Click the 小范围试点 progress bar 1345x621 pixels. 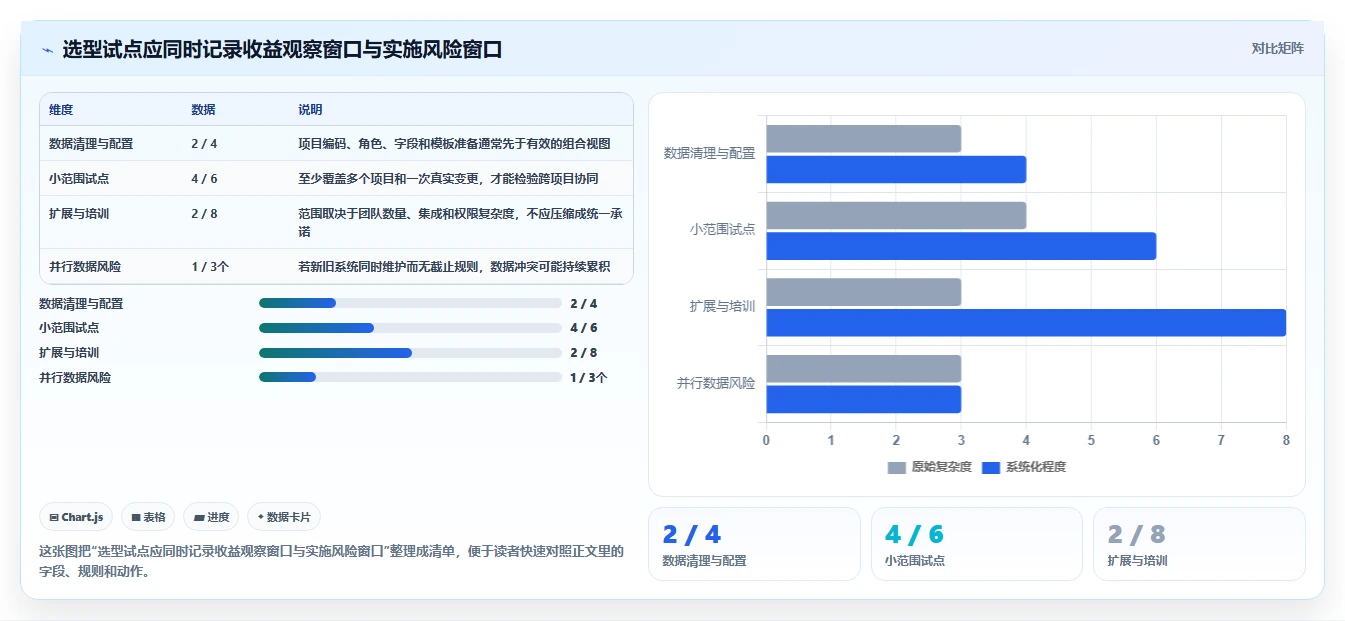410,328
